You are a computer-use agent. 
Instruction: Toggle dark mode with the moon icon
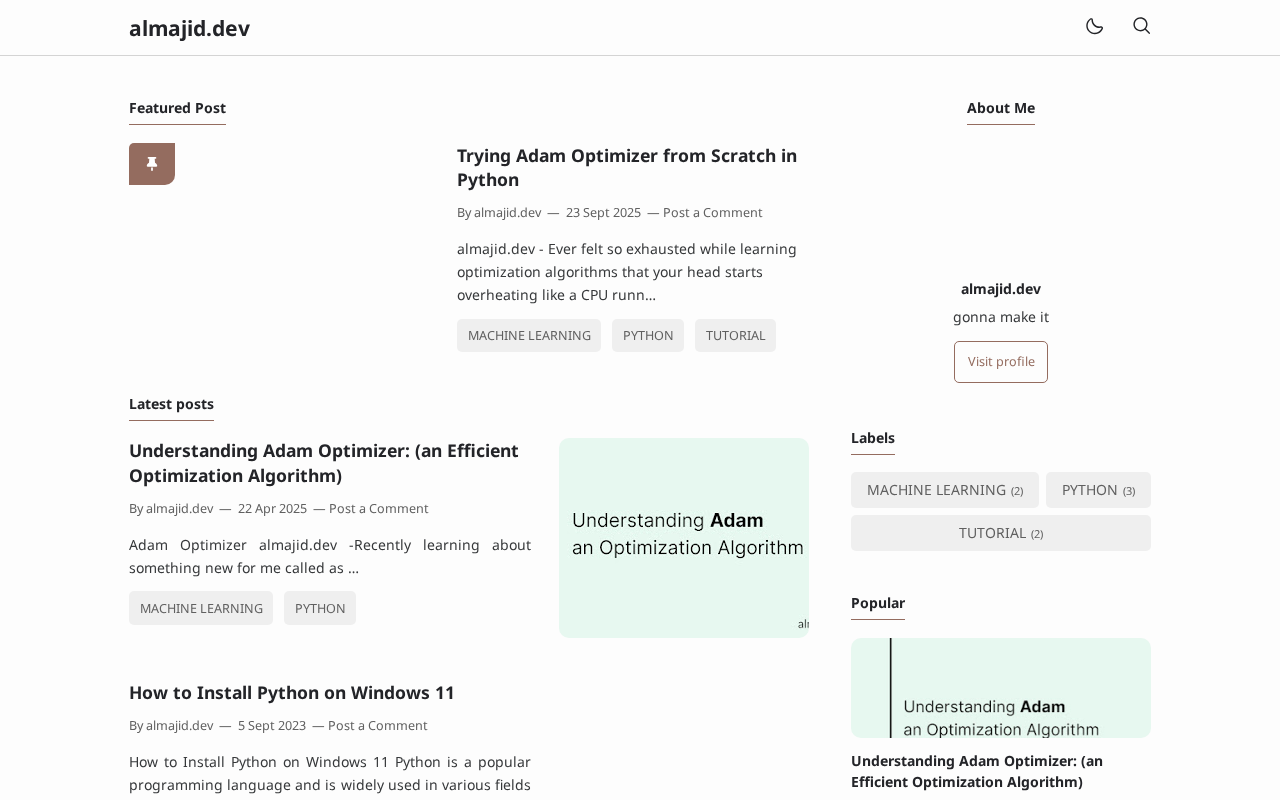1094,26
